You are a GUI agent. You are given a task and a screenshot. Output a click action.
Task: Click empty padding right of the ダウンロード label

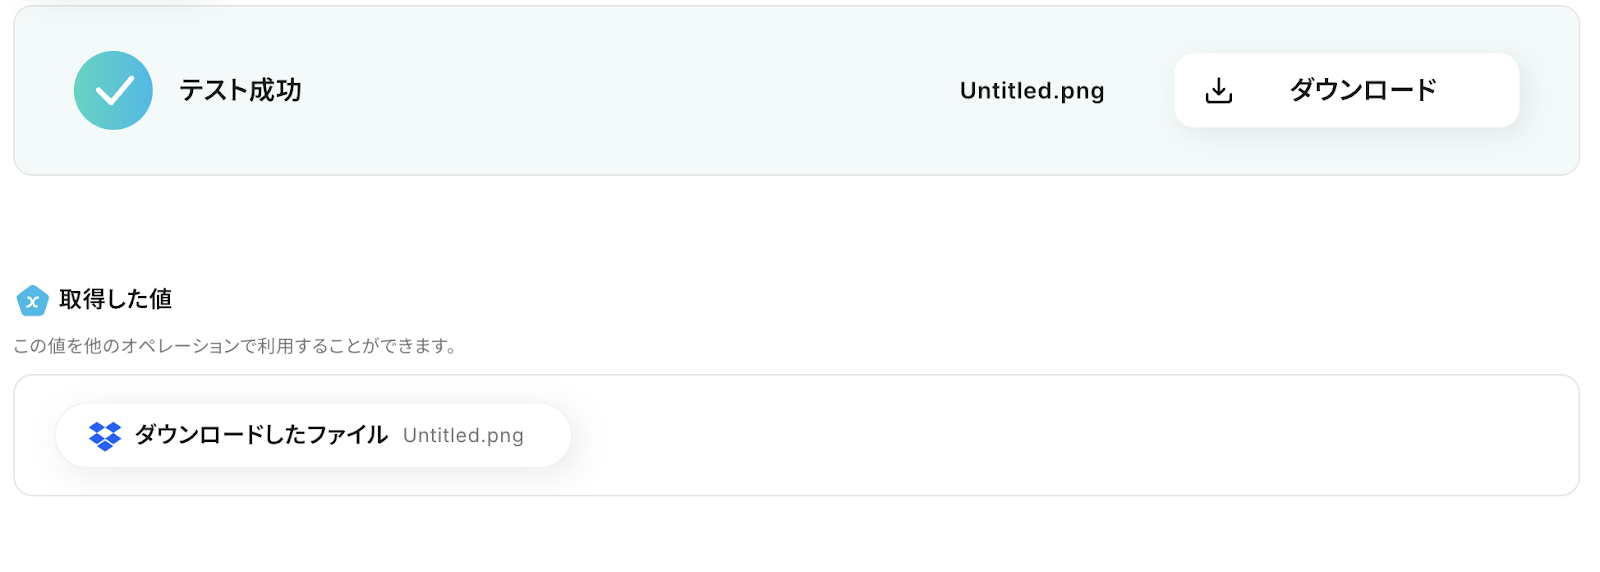point(1480,91)
